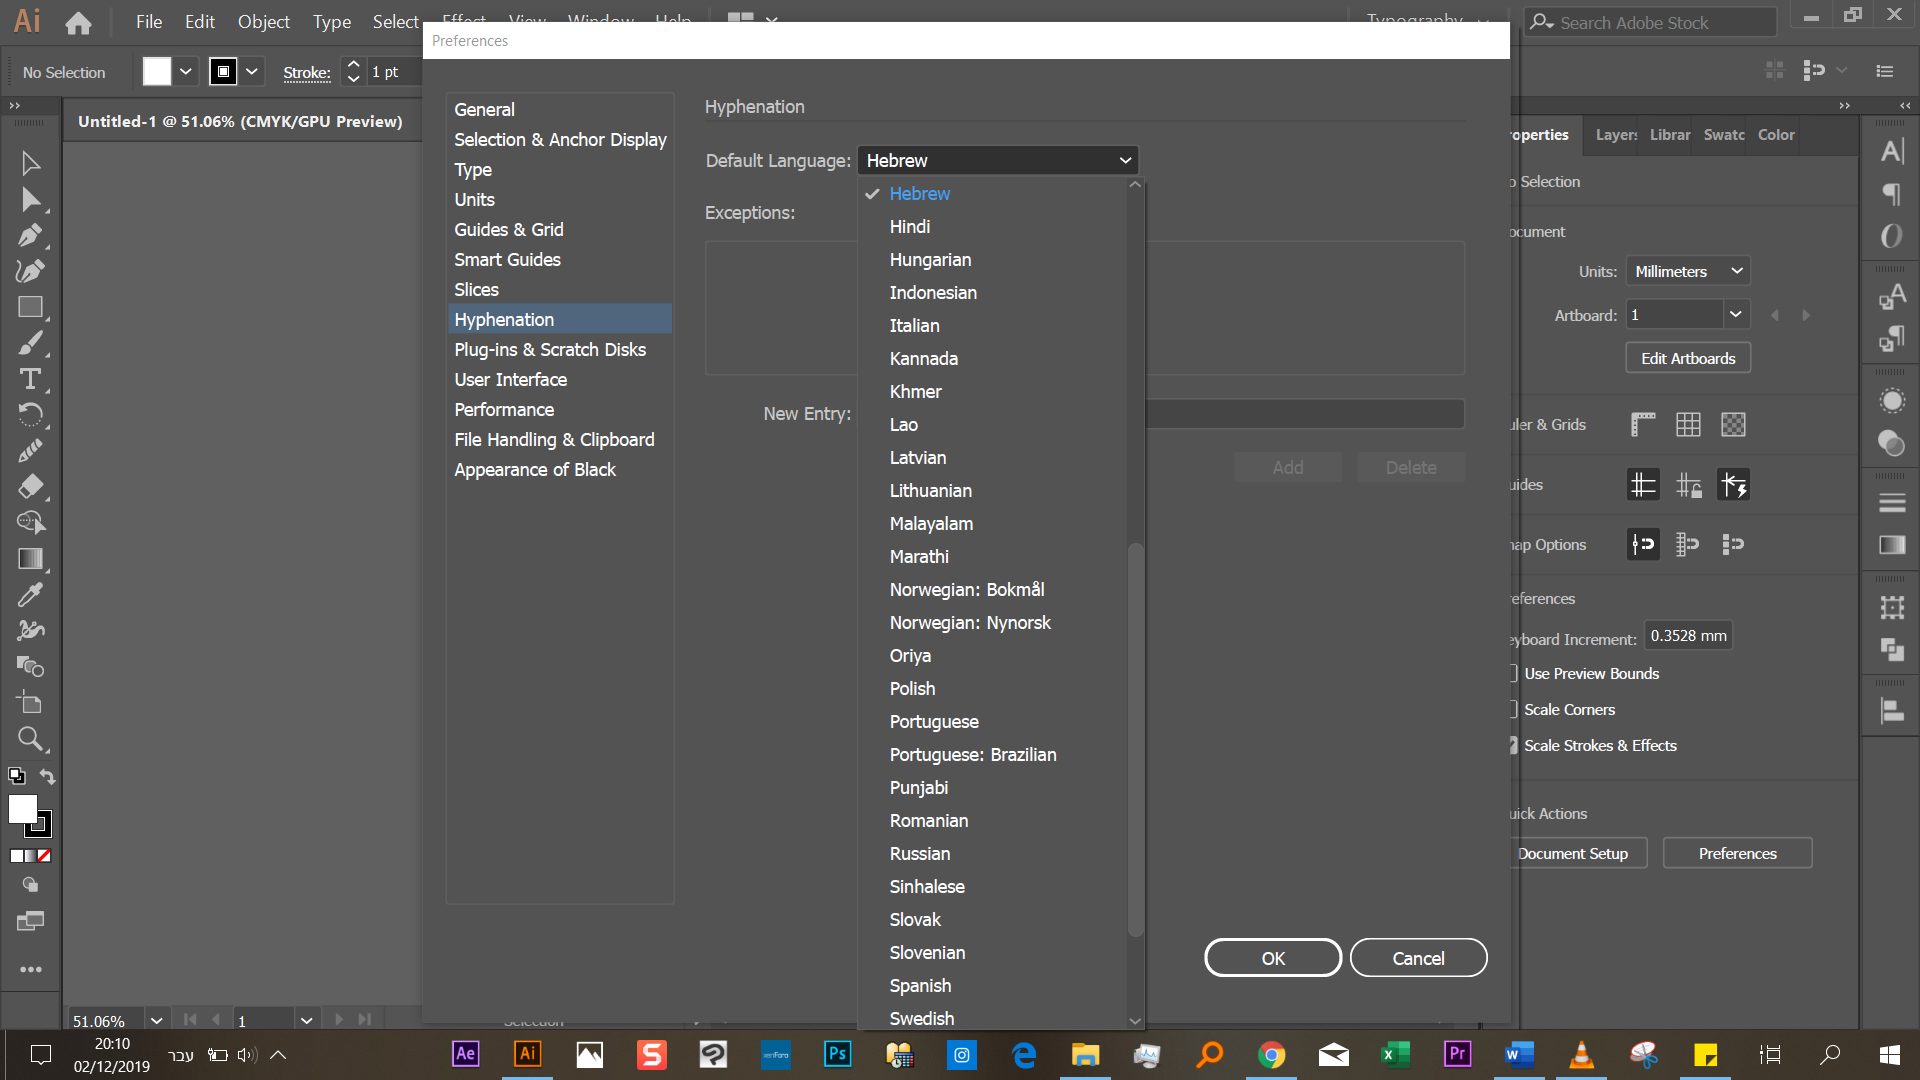The image size is (1920, 1080).
Task: Open the Artboard number dropdown
Action: click(x=1735, y=315)
